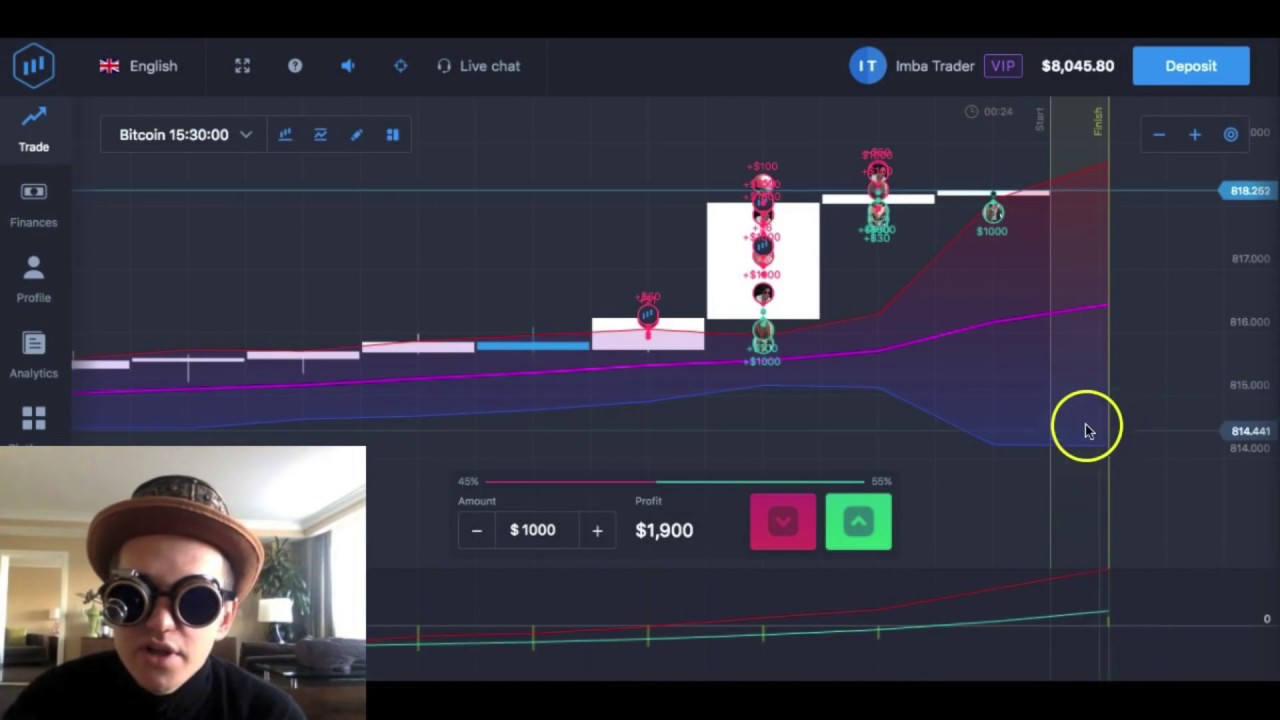
Task: Zoom in the chart with plus
Action: (x=1194, y=135)
